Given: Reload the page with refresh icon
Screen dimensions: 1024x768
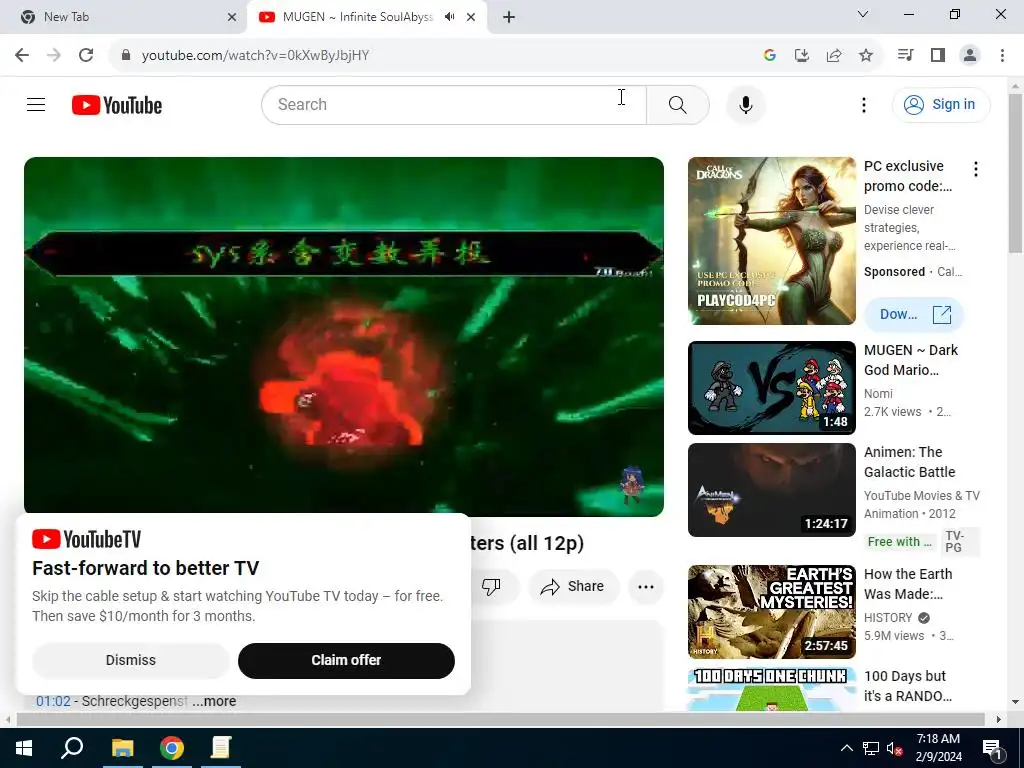Looking at the screenshot, I should coord(86,55).
